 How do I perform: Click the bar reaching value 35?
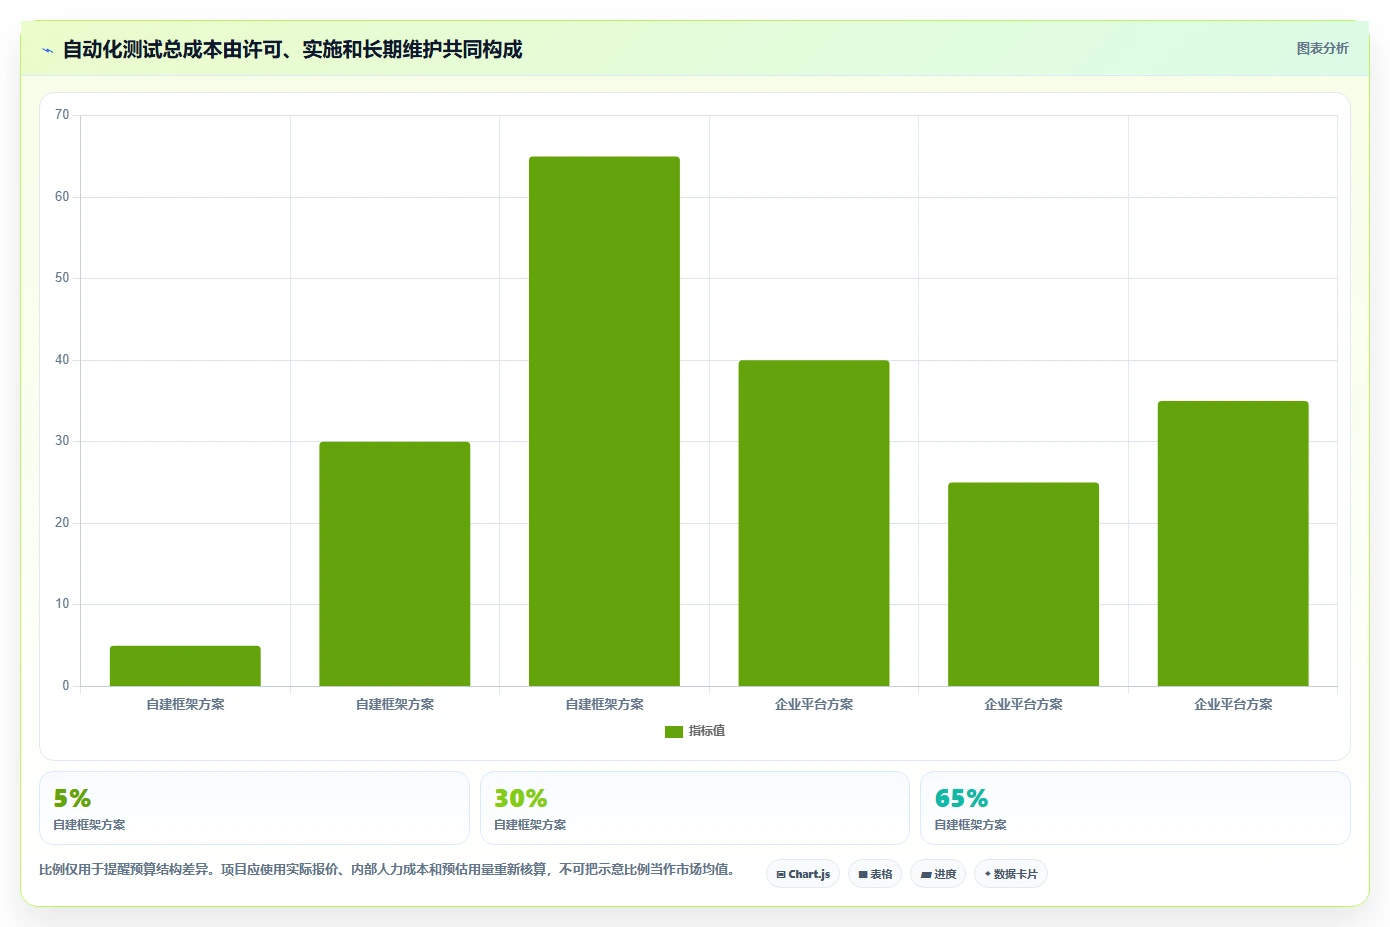pos(1233,543)
